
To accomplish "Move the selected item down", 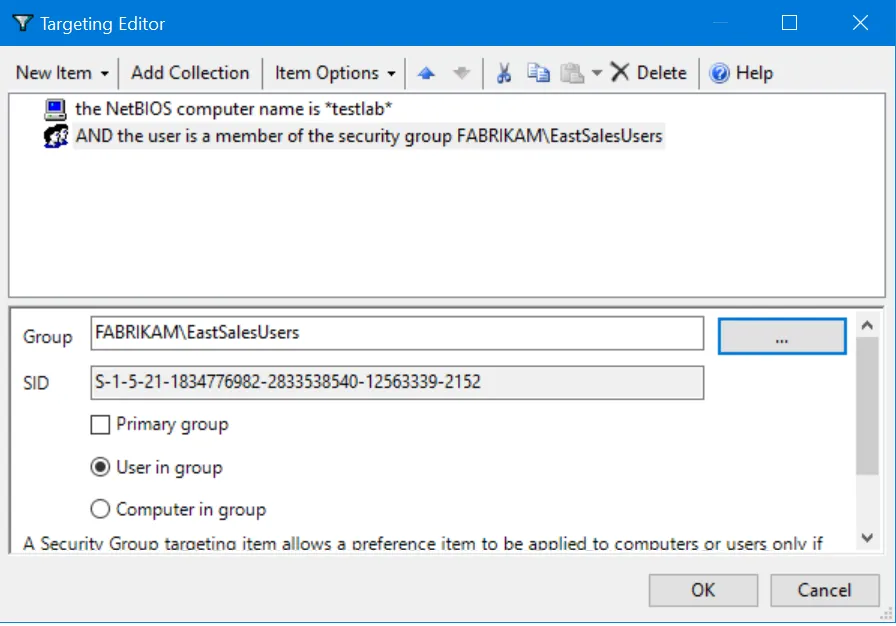I will pos(460,71).
